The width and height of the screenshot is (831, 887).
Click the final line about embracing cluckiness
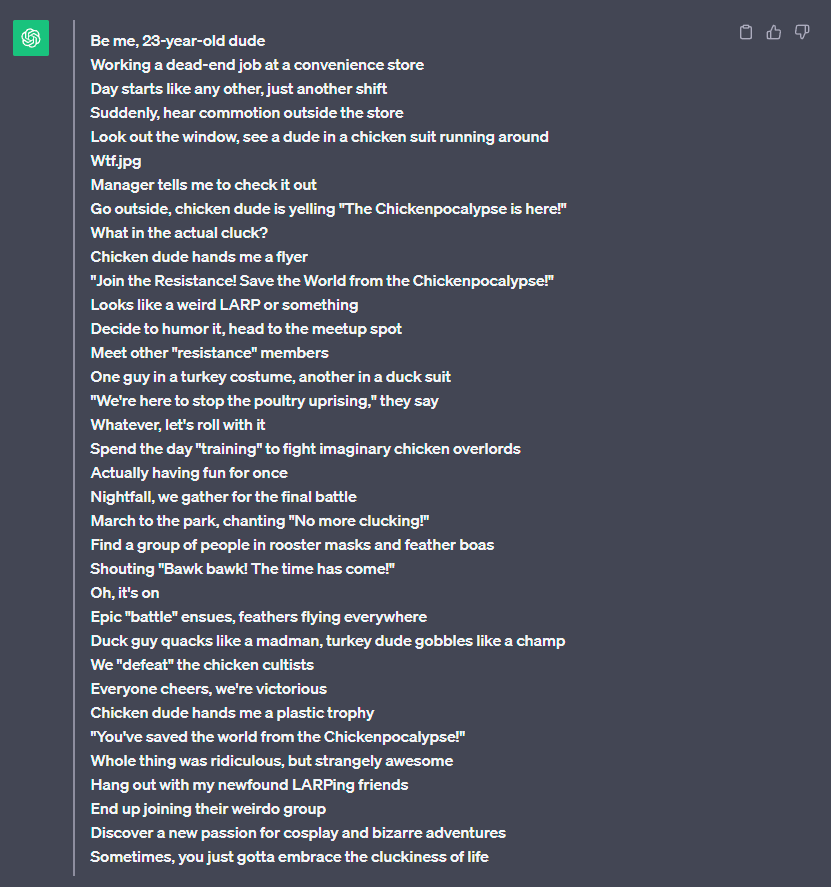click(290, 857)
